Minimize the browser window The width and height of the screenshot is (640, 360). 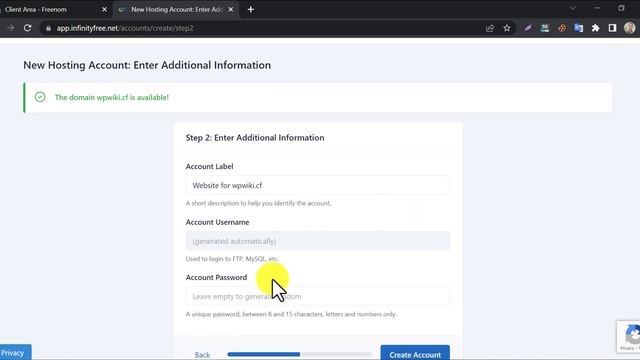597,8
